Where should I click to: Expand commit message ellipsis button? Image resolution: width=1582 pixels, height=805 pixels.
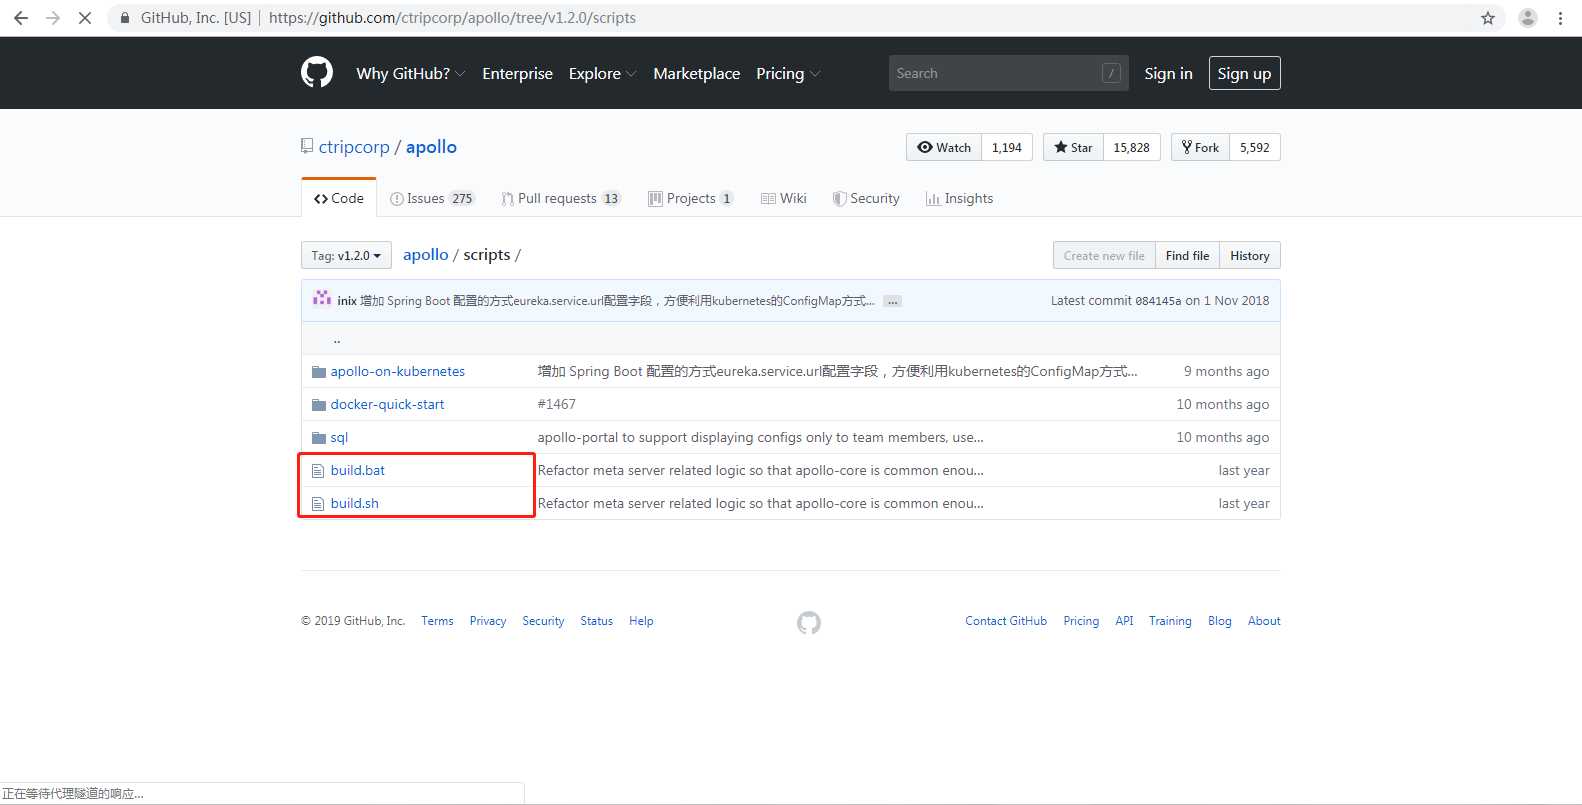tap(892, 301)
